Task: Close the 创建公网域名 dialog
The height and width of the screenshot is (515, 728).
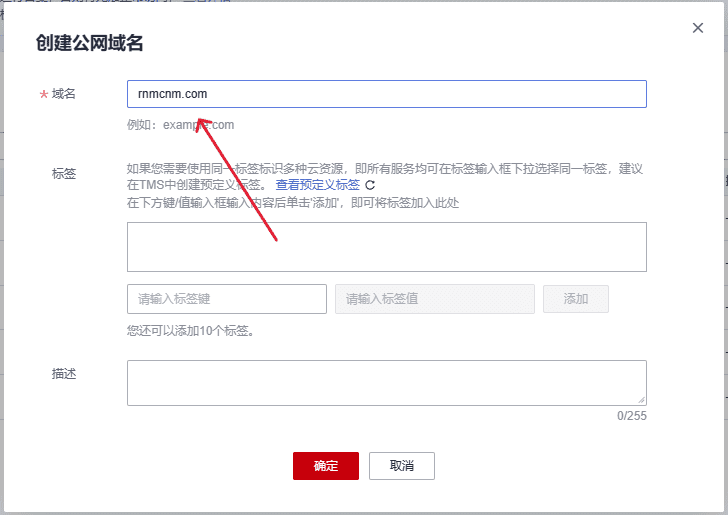Action: 697,28
